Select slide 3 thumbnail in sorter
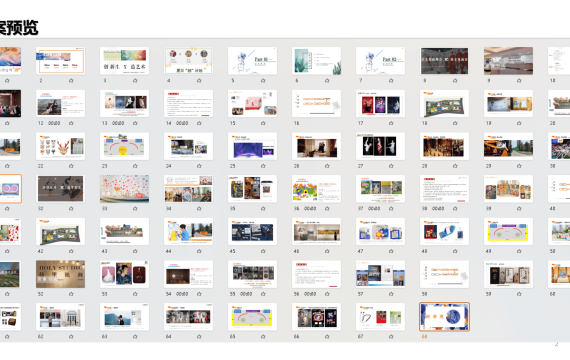This screenshot has width=570, height=360. tap(124, 61)
